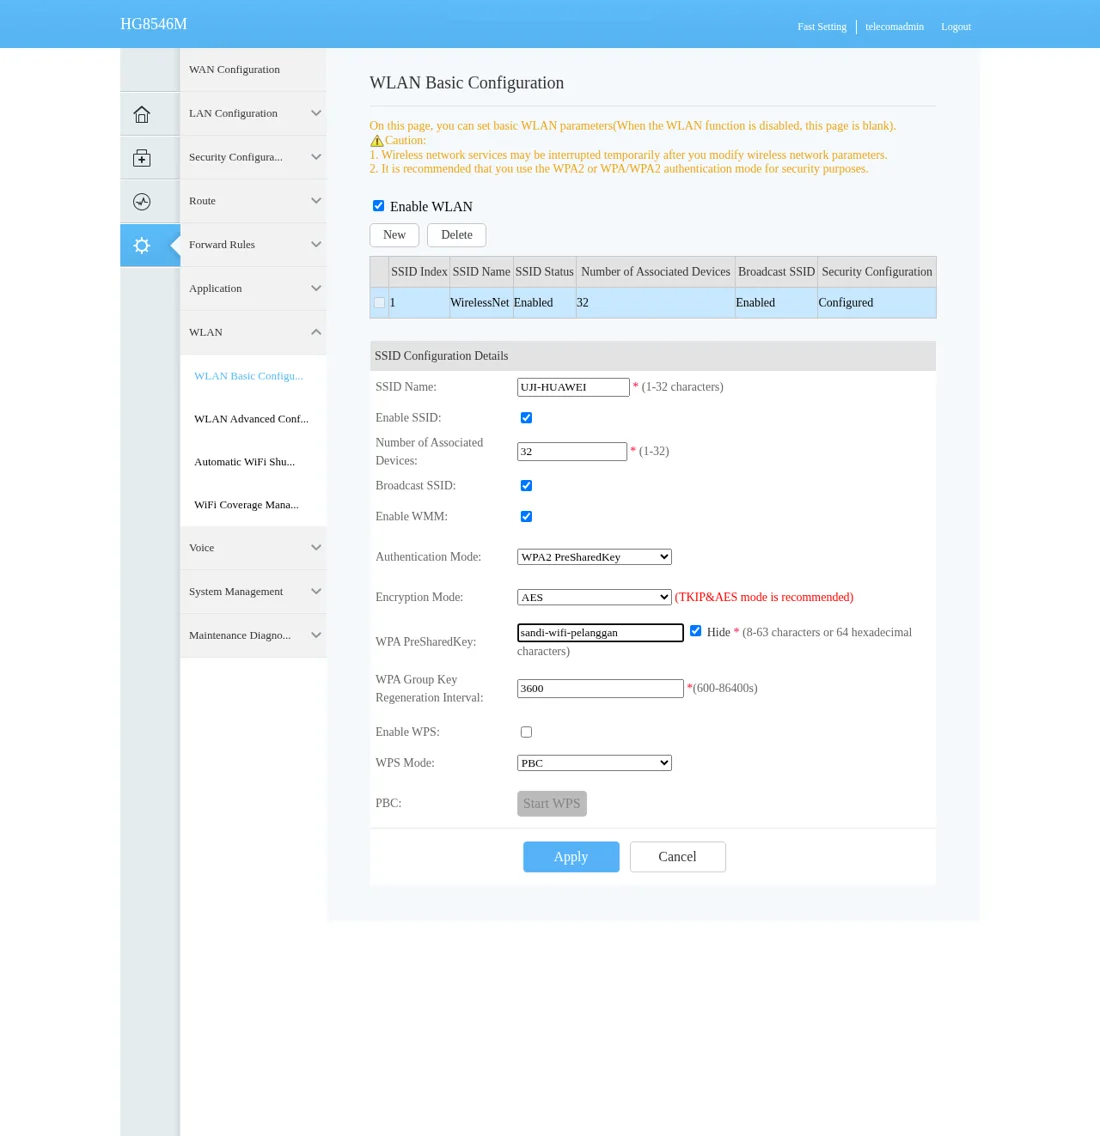Open the Encryption Mode dropdown
The height and width of the screenshot is (1136, 1100).
tap(594, 597)
